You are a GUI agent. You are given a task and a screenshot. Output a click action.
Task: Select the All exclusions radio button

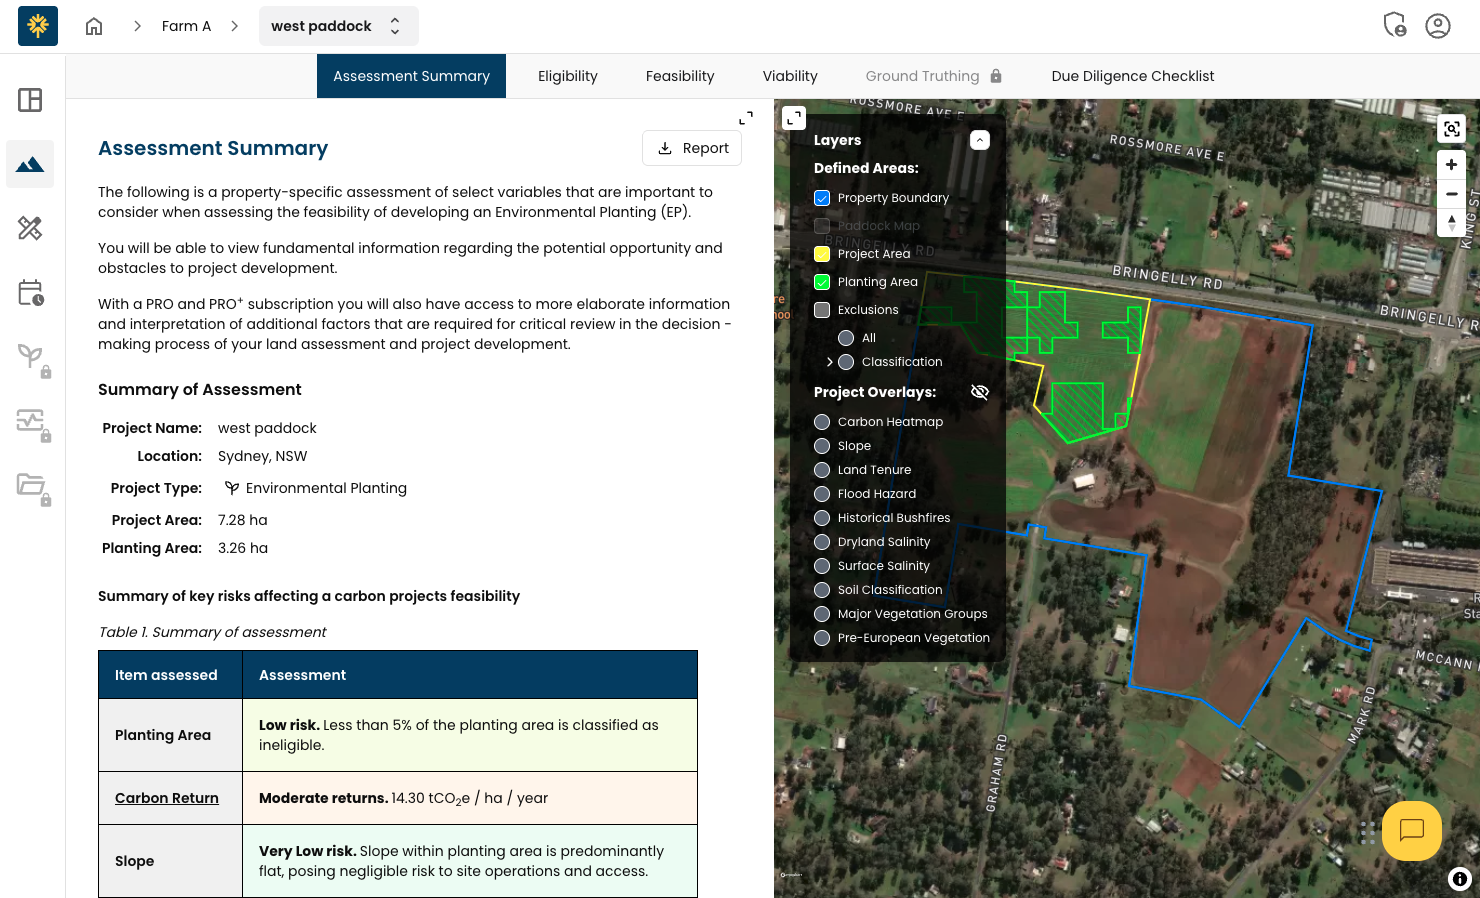click(x=846, y=338)
